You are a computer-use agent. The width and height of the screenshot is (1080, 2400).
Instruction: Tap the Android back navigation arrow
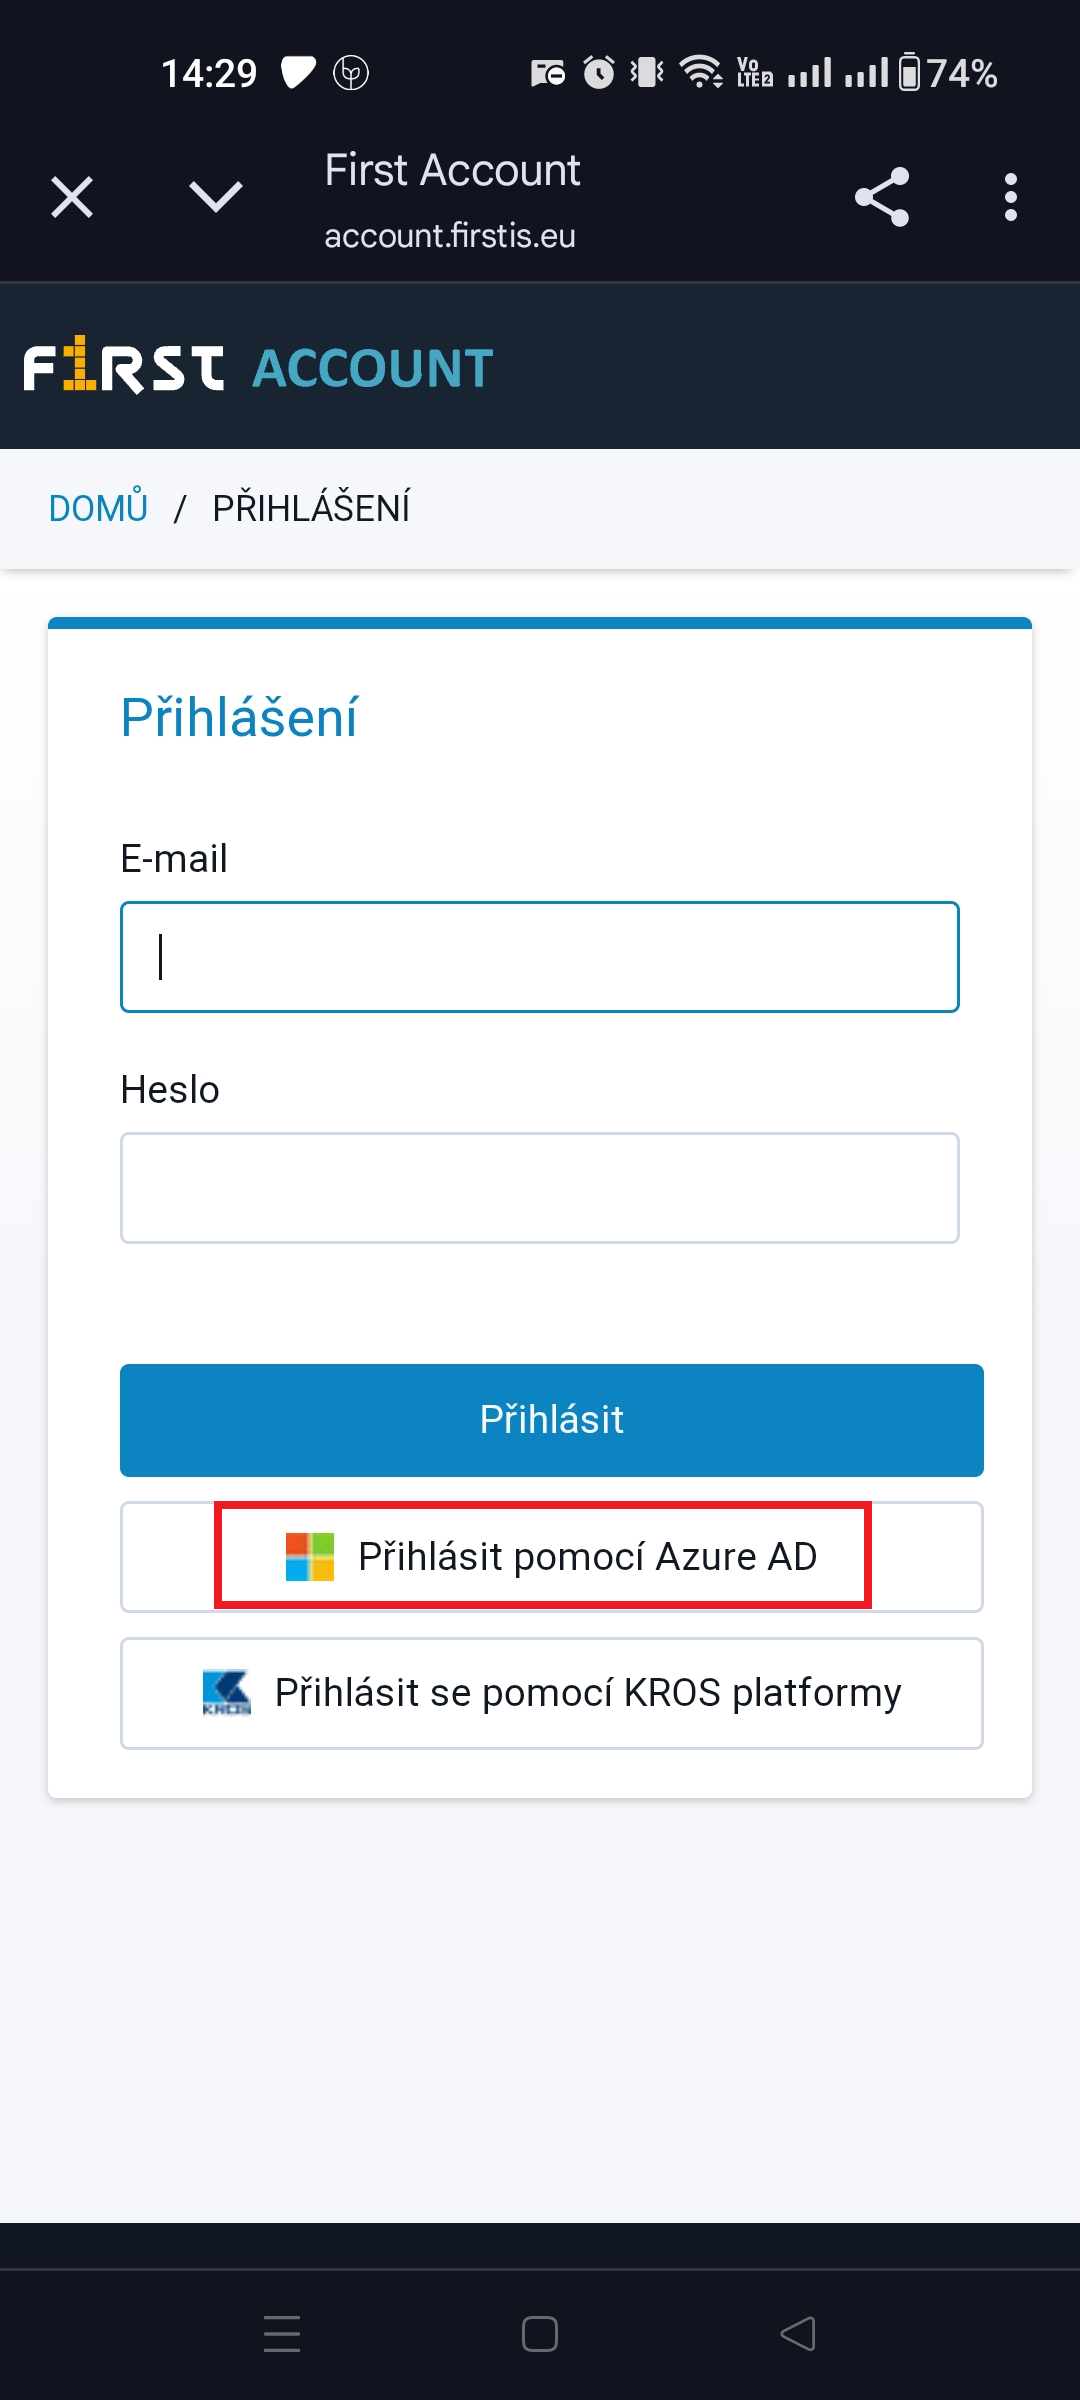[x=798, y=2334]
